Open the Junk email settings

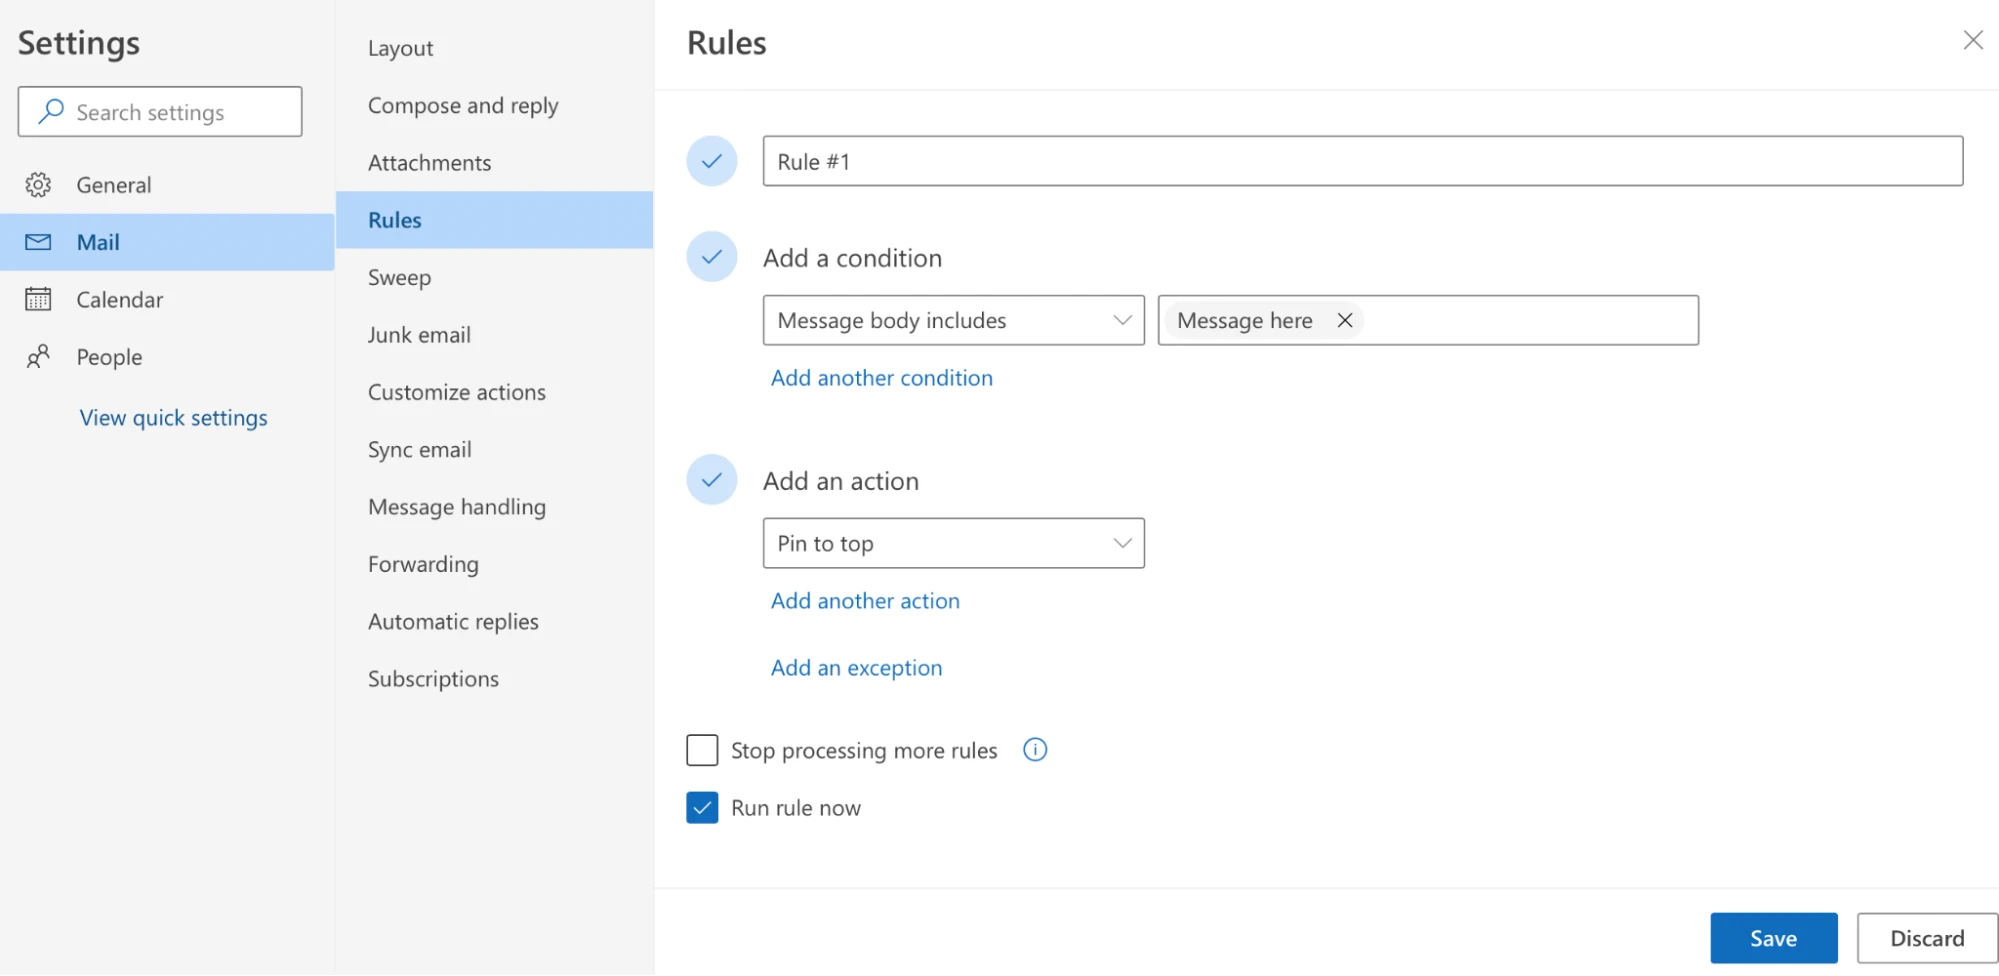(419, 334)
